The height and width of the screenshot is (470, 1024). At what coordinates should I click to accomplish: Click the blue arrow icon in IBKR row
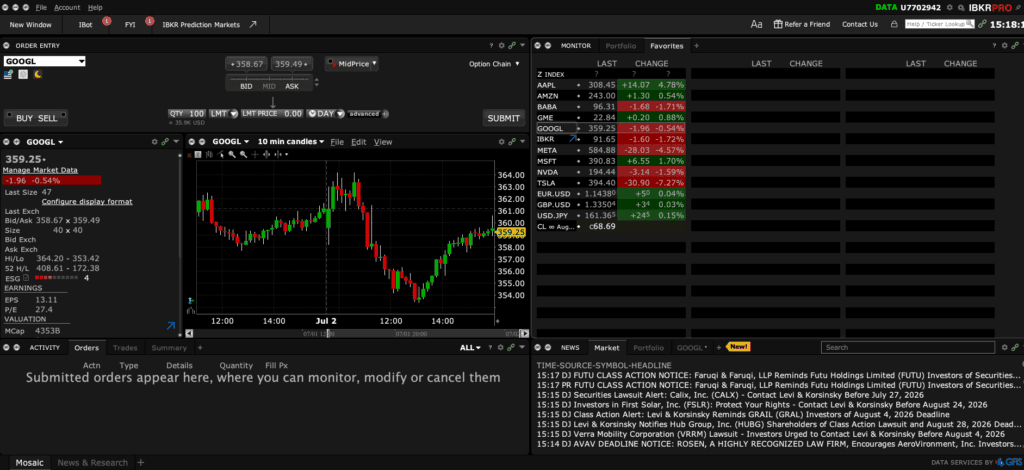pyautogui.click(x=573, y=139)
